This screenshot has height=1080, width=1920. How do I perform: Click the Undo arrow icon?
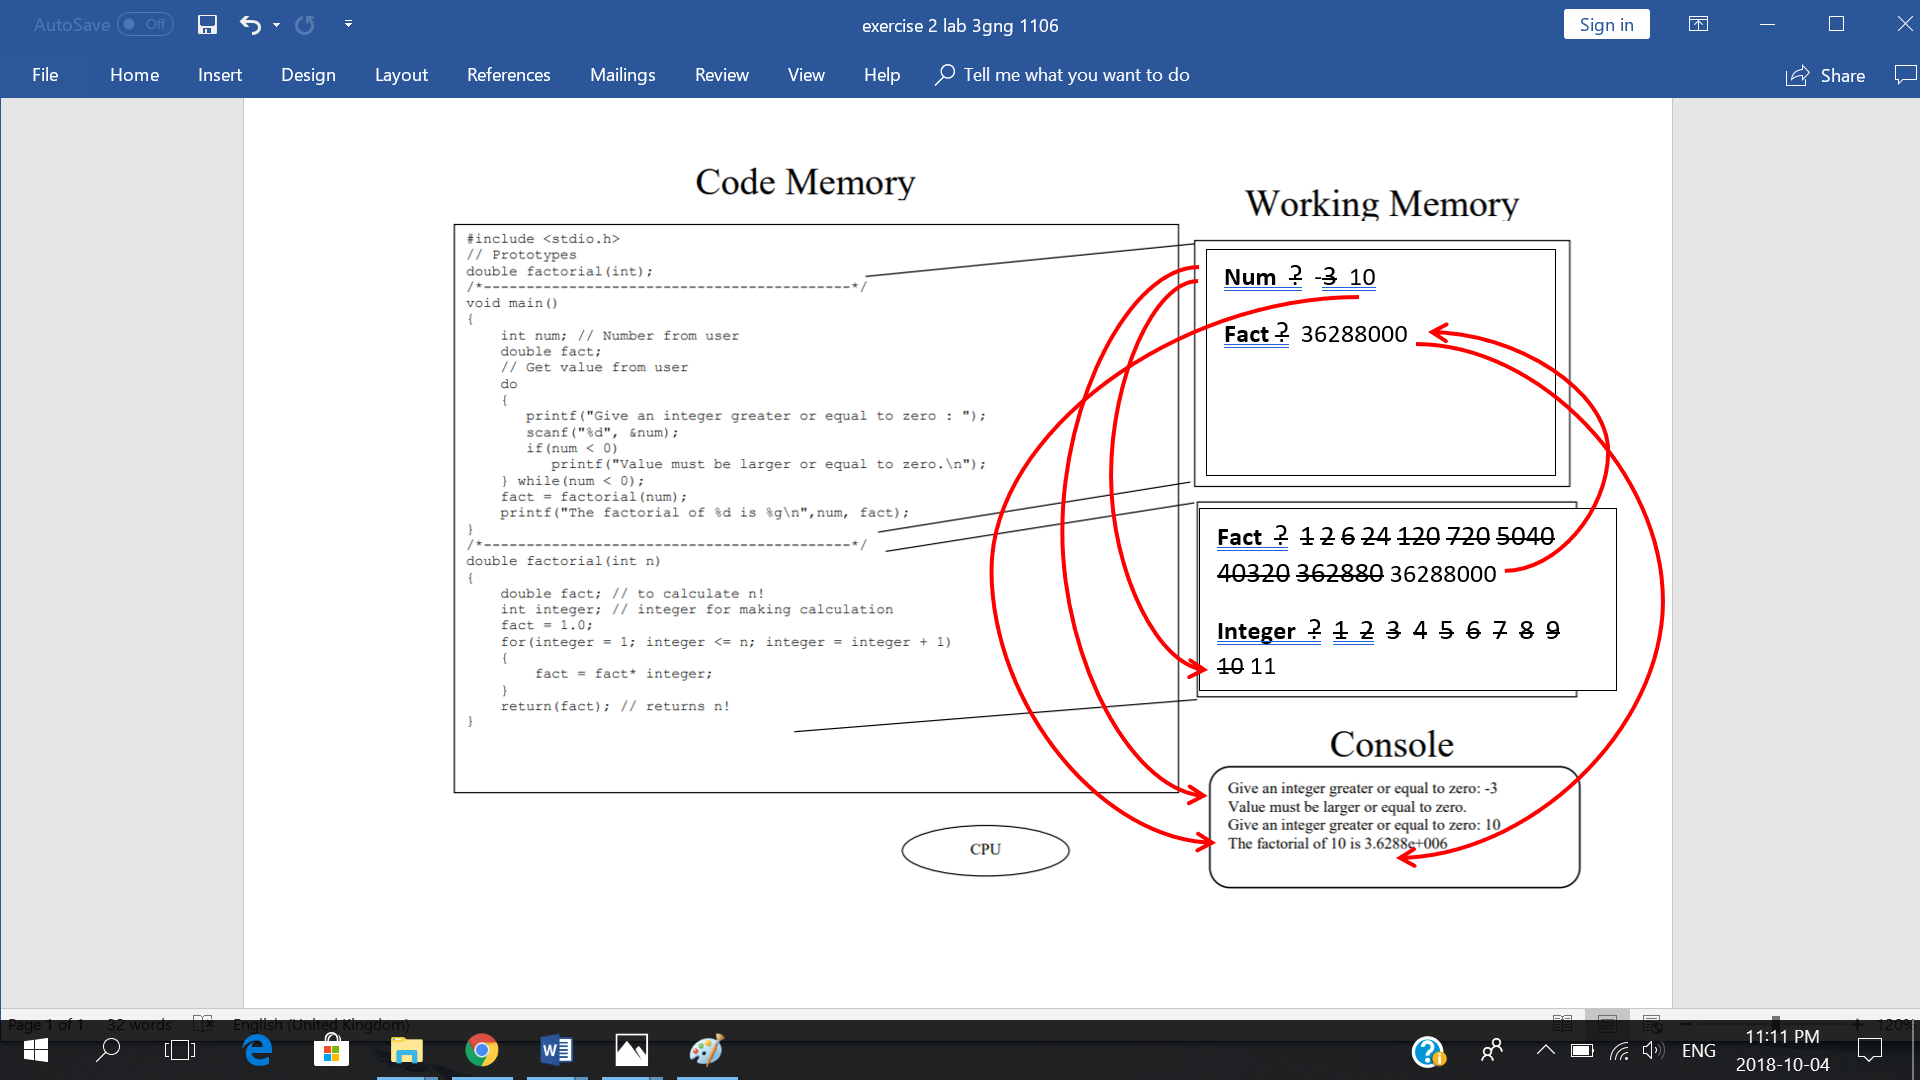tap(250, 25)
